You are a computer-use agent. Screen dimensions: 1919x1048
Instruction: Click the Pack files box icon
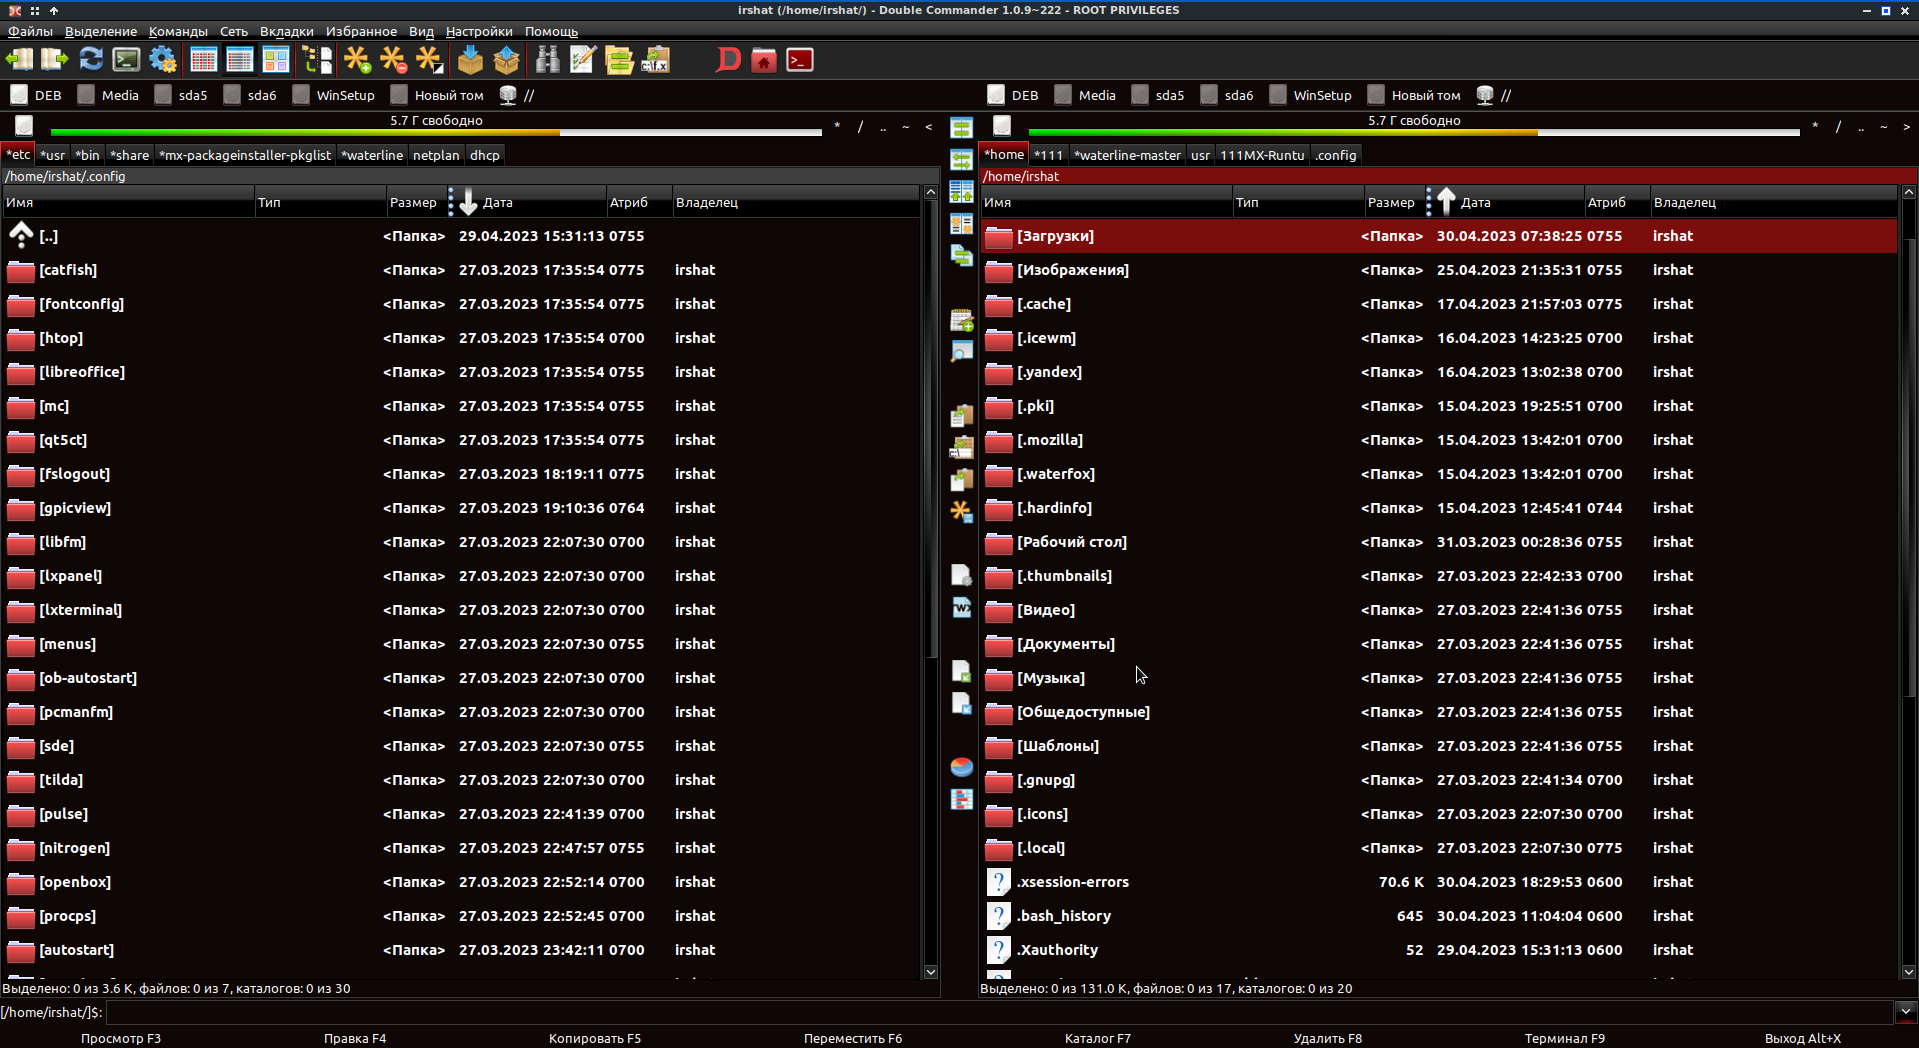pos(470,60)
